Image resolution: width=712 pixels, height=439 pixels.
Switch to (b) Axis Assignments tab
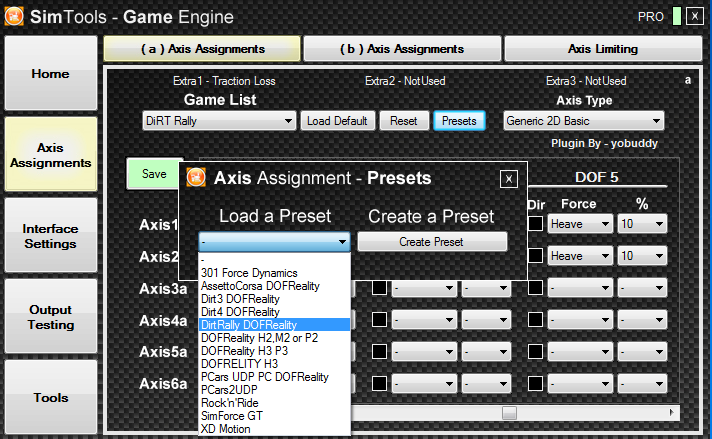click(x=402, y=49)
